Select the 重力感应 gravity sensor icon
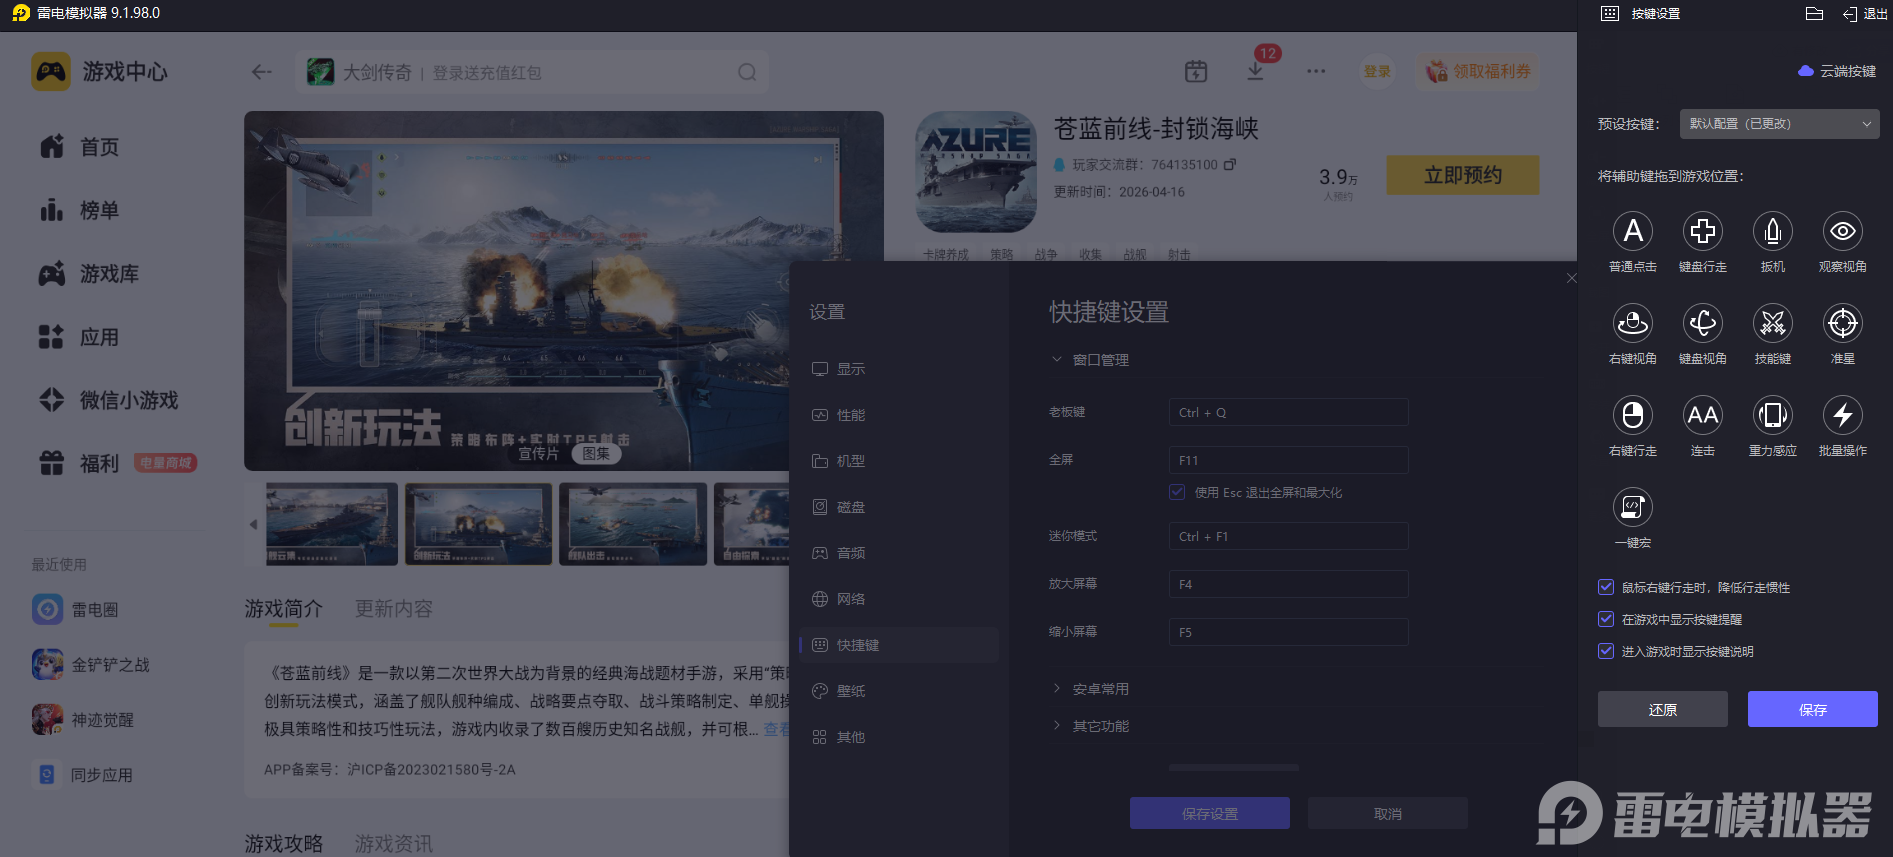Viewport: 1893px width, 857px height. [x=1772, y=416]
